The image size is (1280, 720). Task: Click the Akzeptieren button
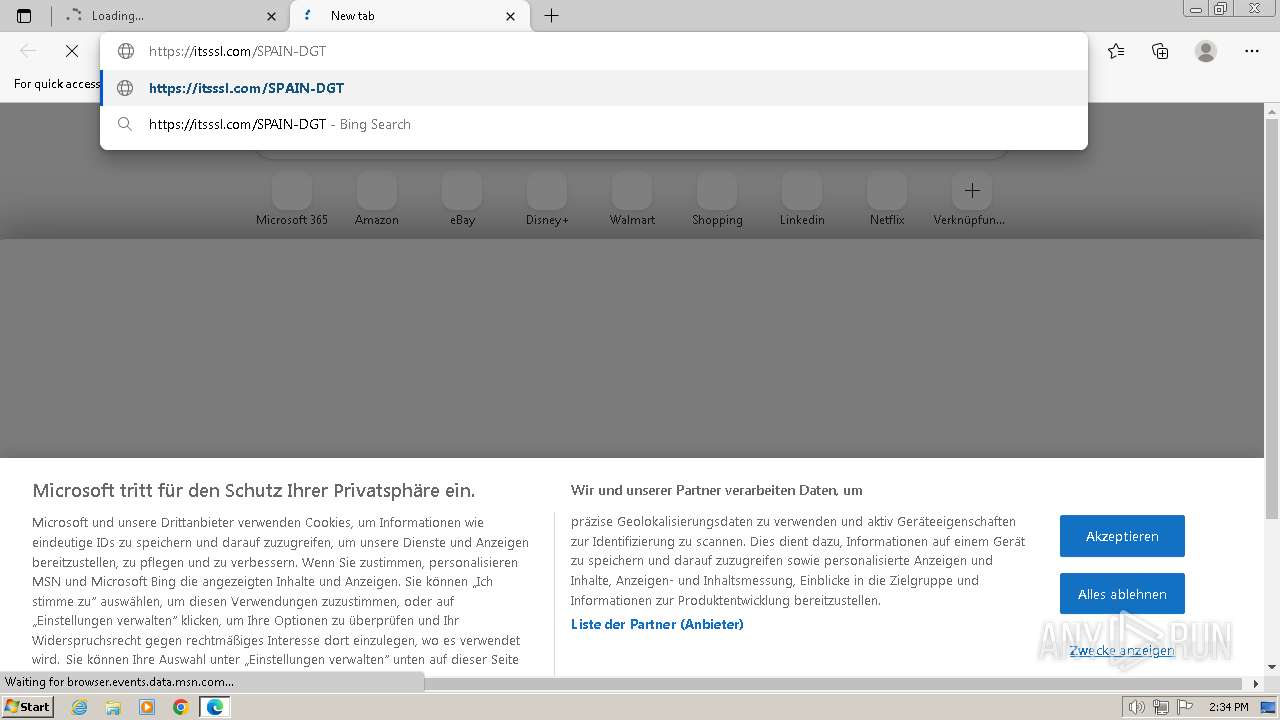click(x=1122, y=536)
